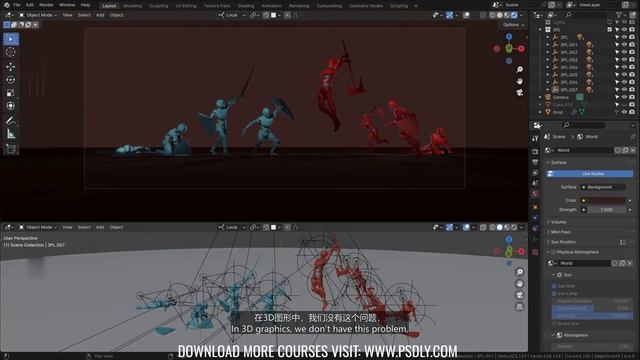Select the Cursor tool in toolbar
Image resolution: width=640 pixels, height=360 pixels.
click(x=11, y=52)
